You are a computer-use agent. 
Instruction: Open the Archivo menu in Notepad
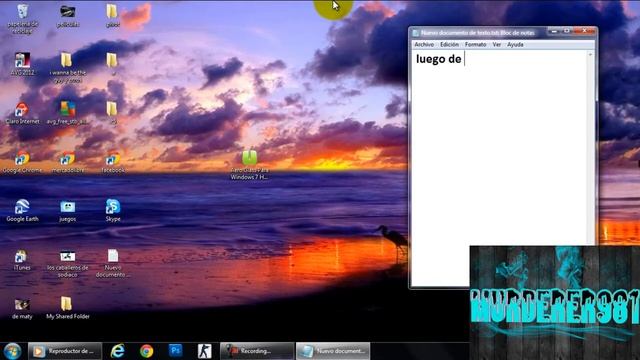pos(424,44)
